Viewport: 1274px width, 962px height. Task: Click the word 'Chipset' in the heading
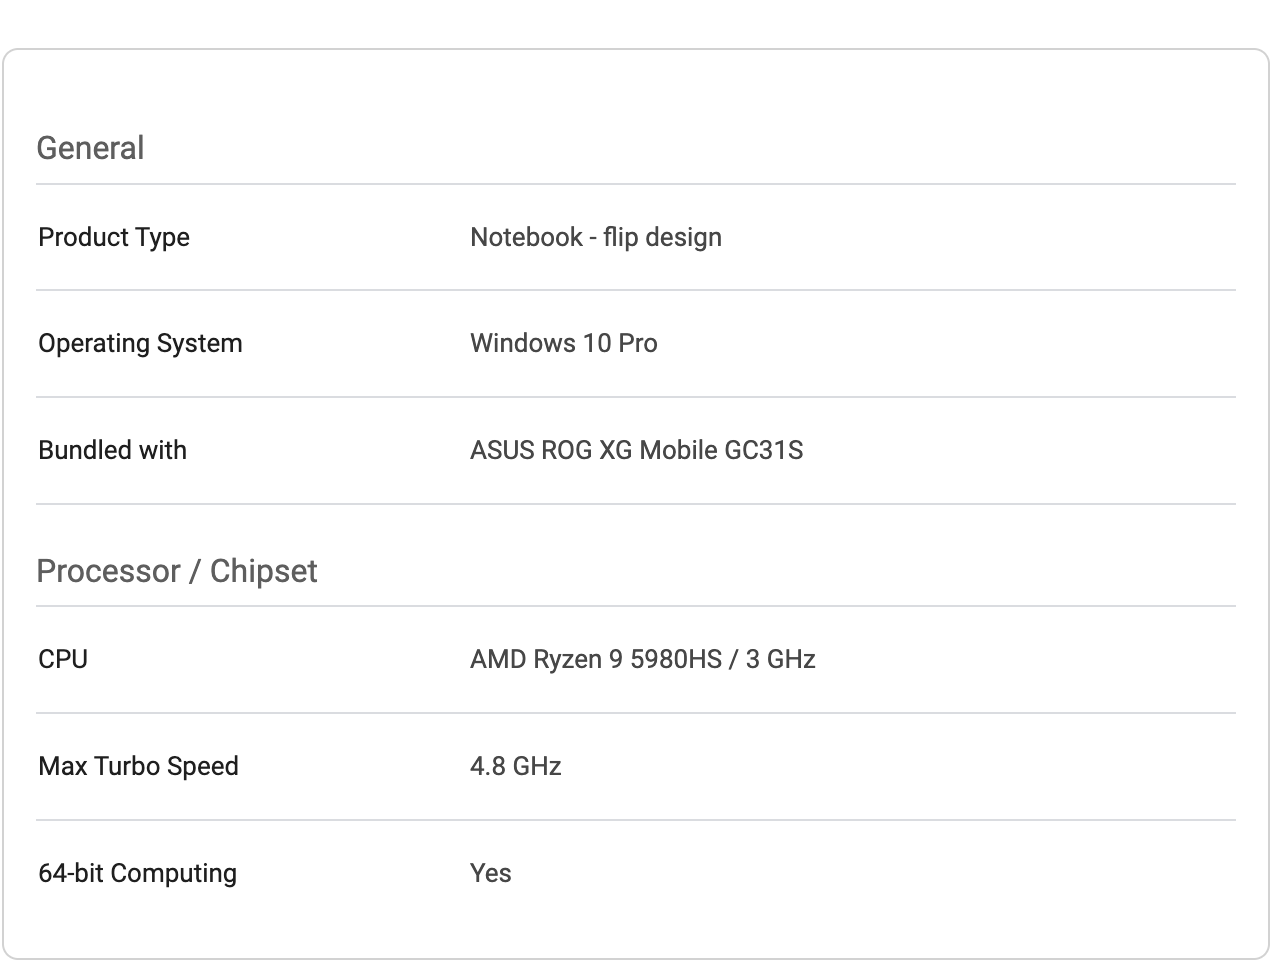[x=263, y=571]
